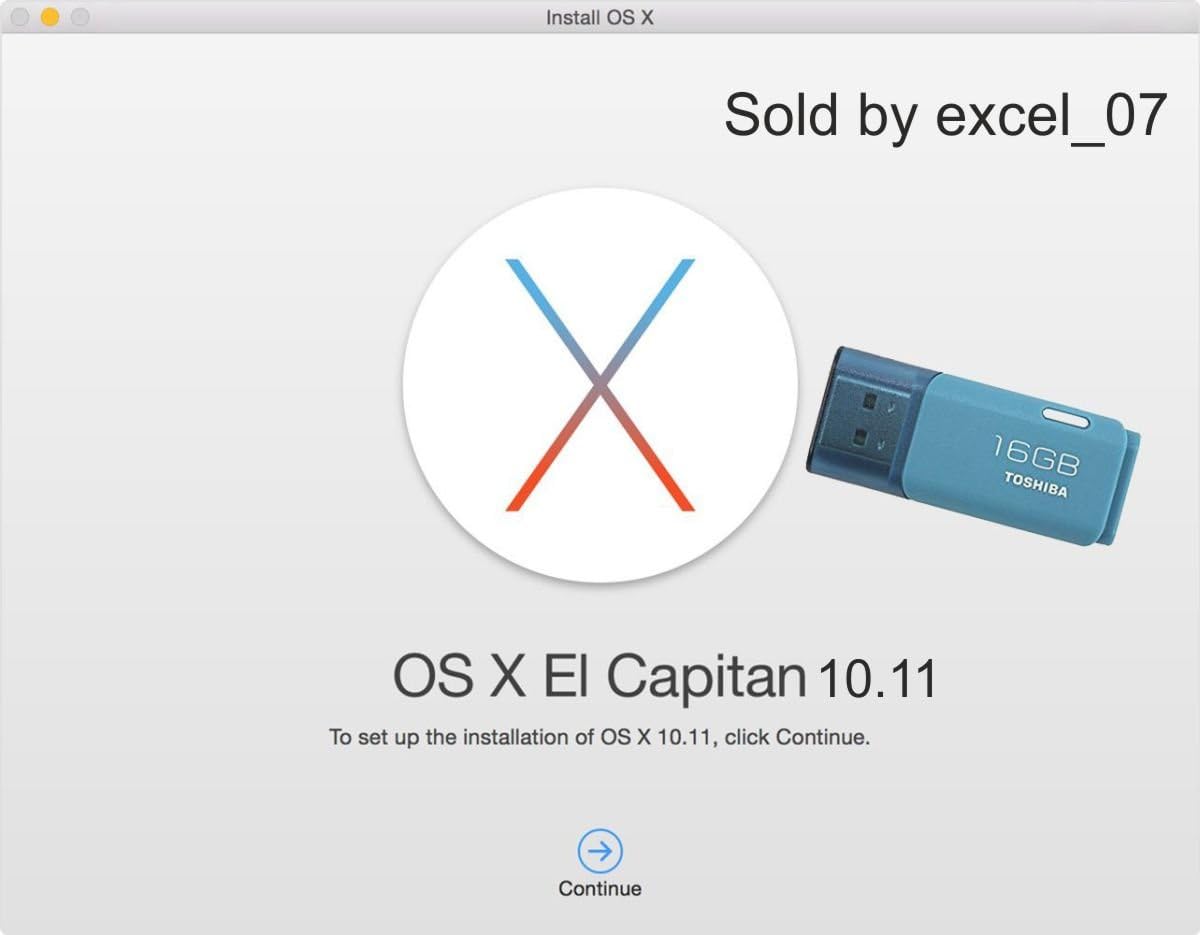
Task: Click the OS X El Capitan X logo center
Action: click(x=600, y=385)
